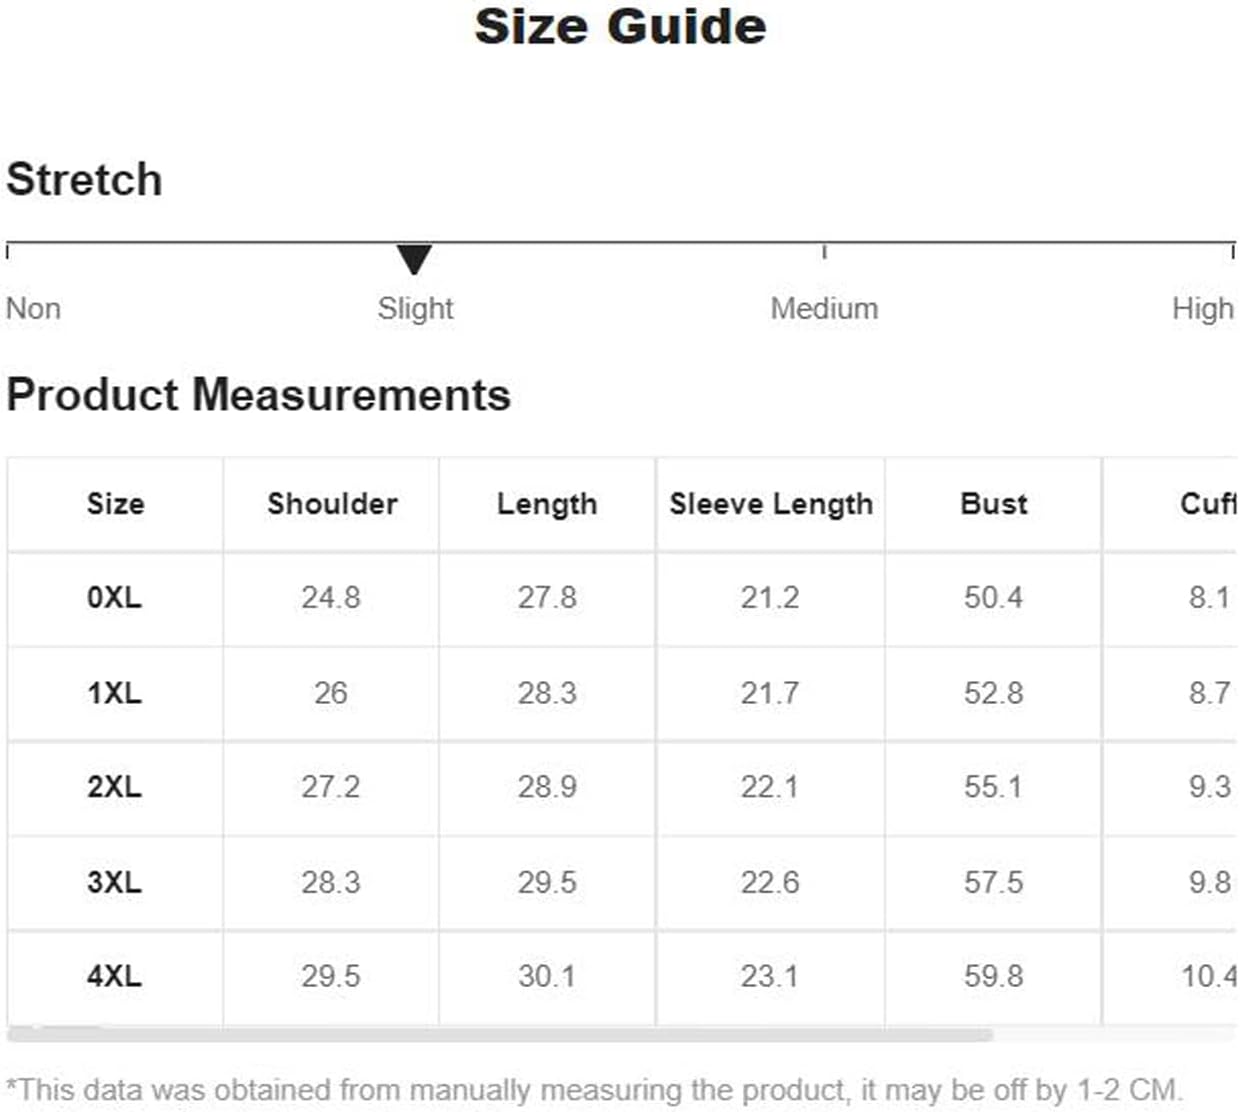The image size is (1240, 1112).
Task: Click the Size Guide heading
Action: pyautogui.click(x=620, y=26)
